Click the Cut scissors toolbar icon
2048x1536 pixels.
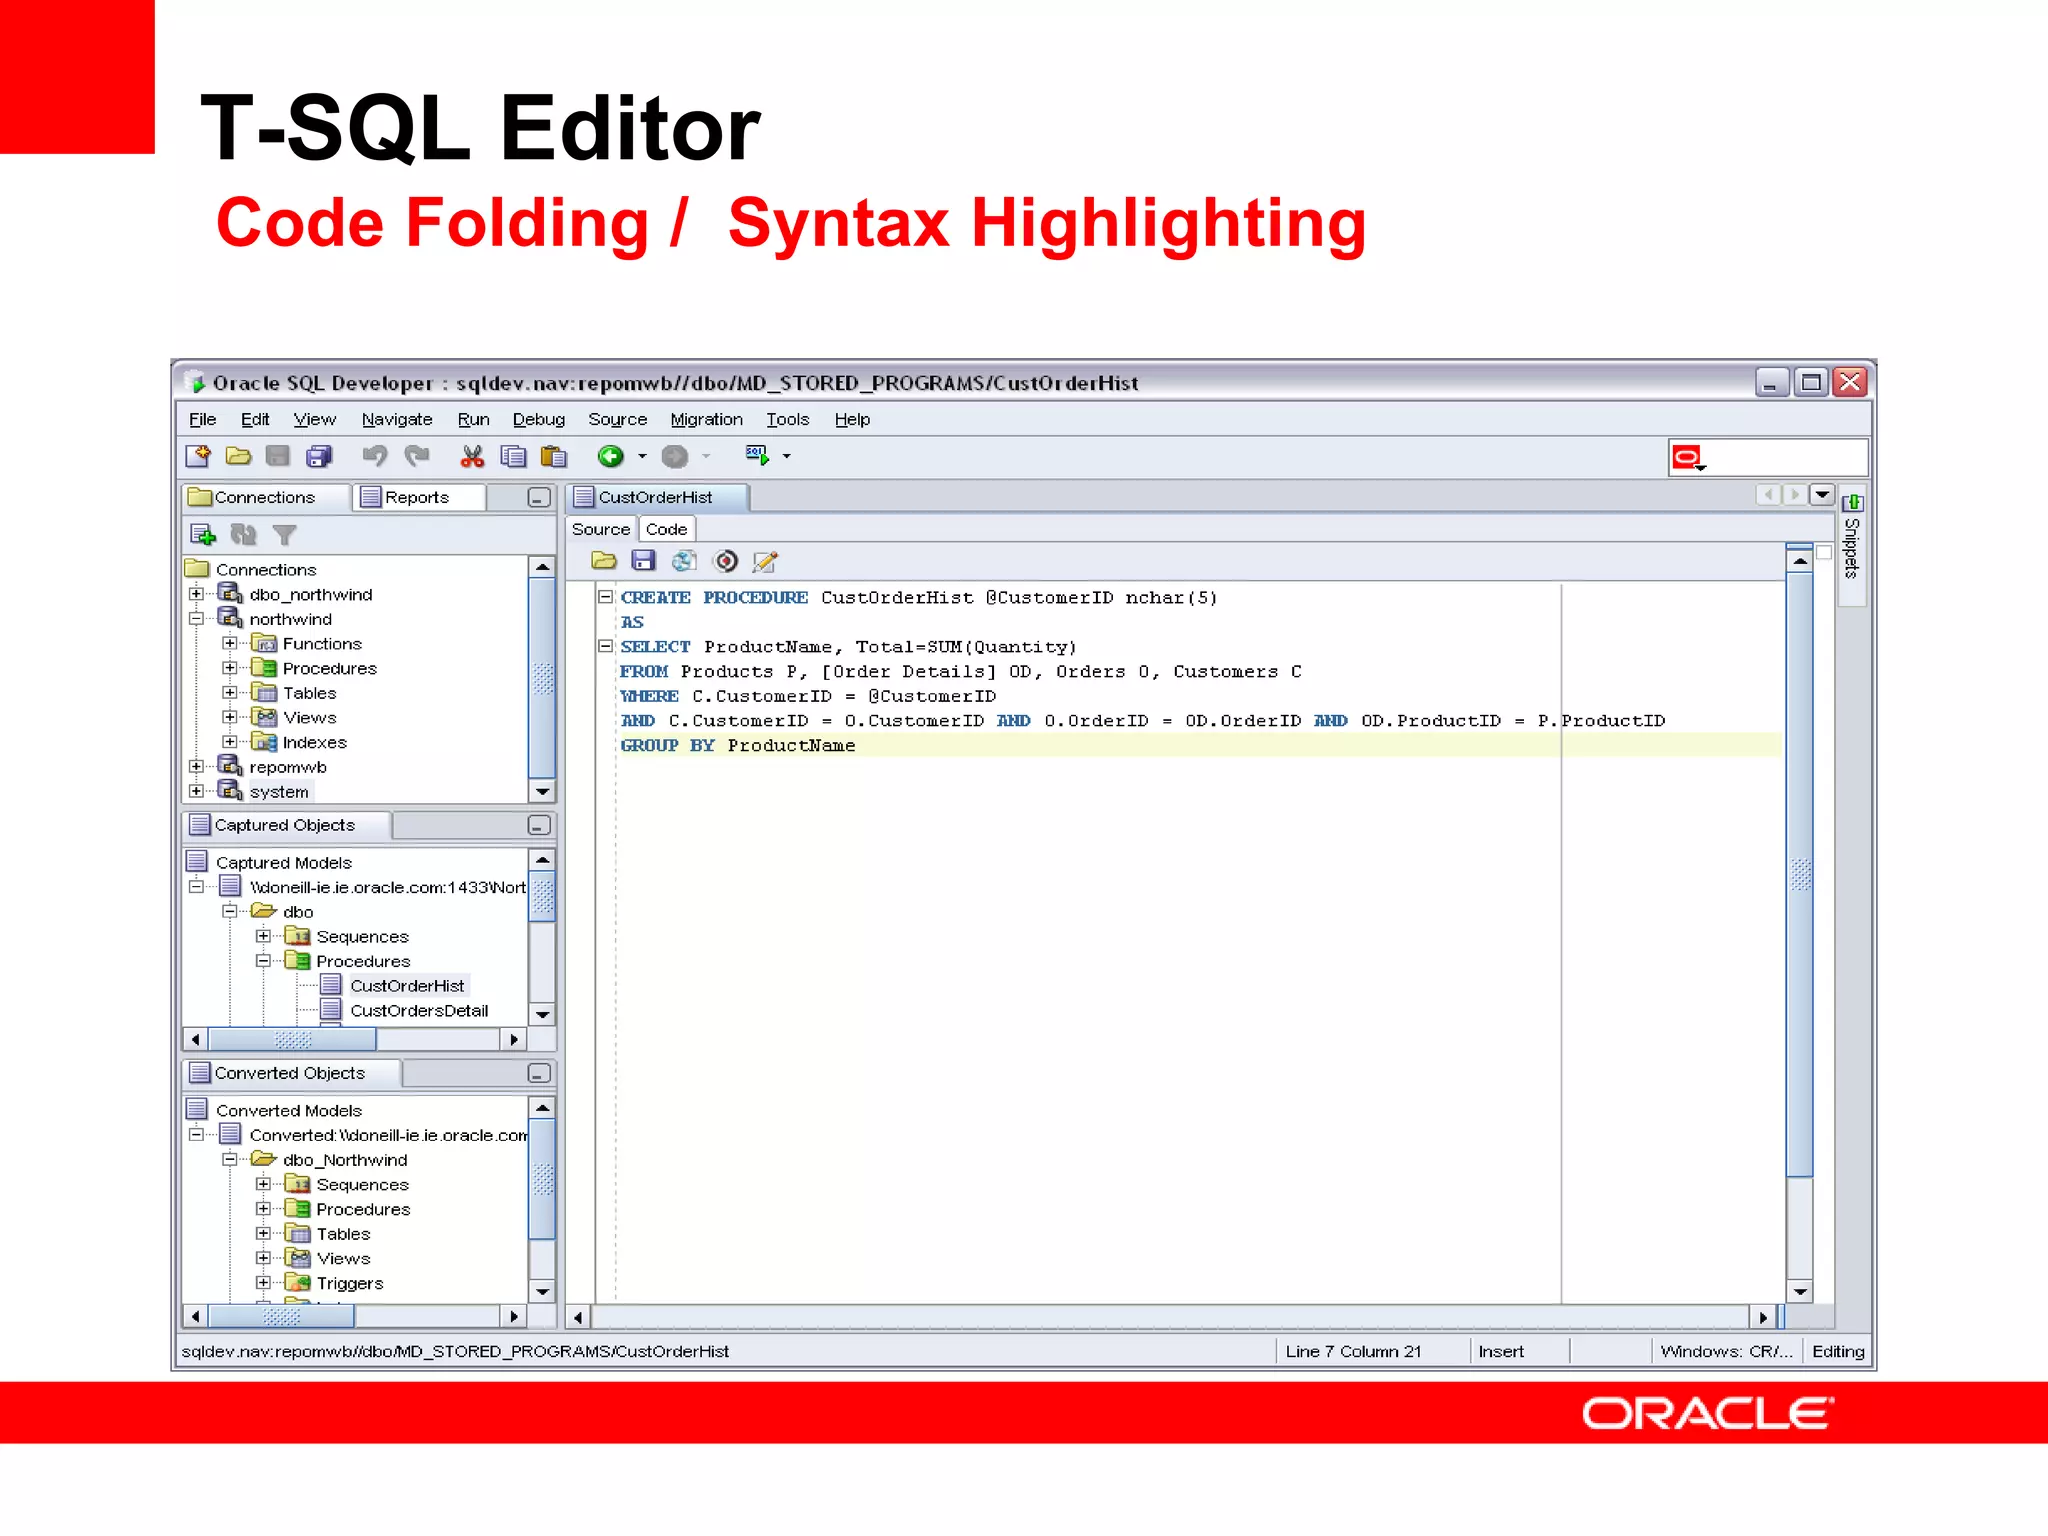pyautogui.click(x=472, y=457)
